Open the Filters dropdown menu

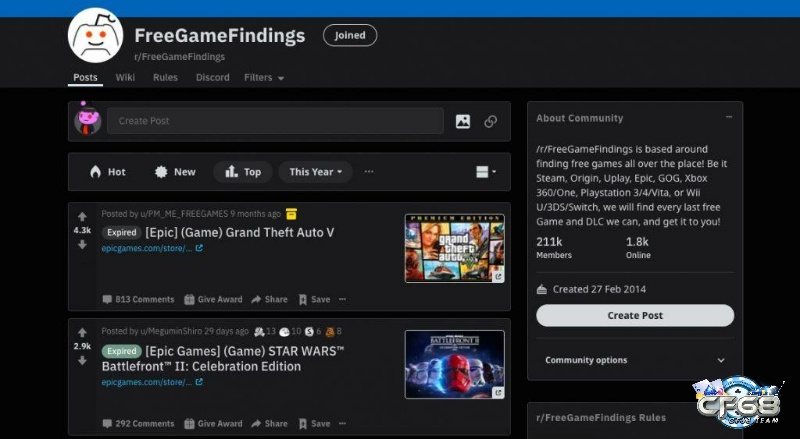tap(264, 78)
